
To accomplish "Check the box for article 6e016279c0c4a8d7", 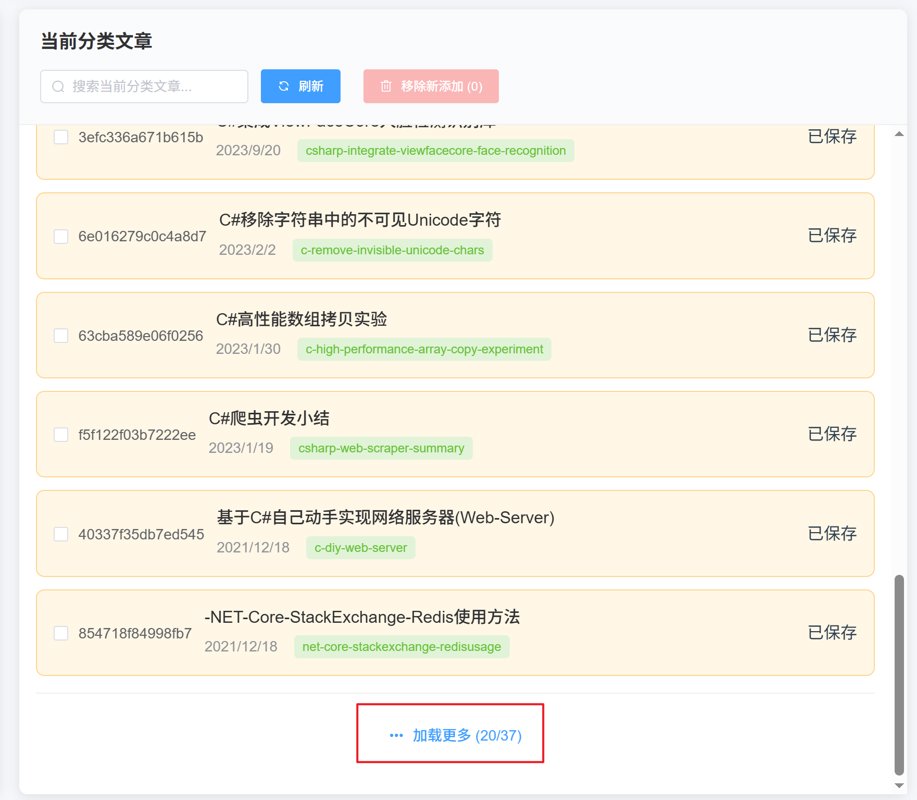I will click(x=60, y=237).
